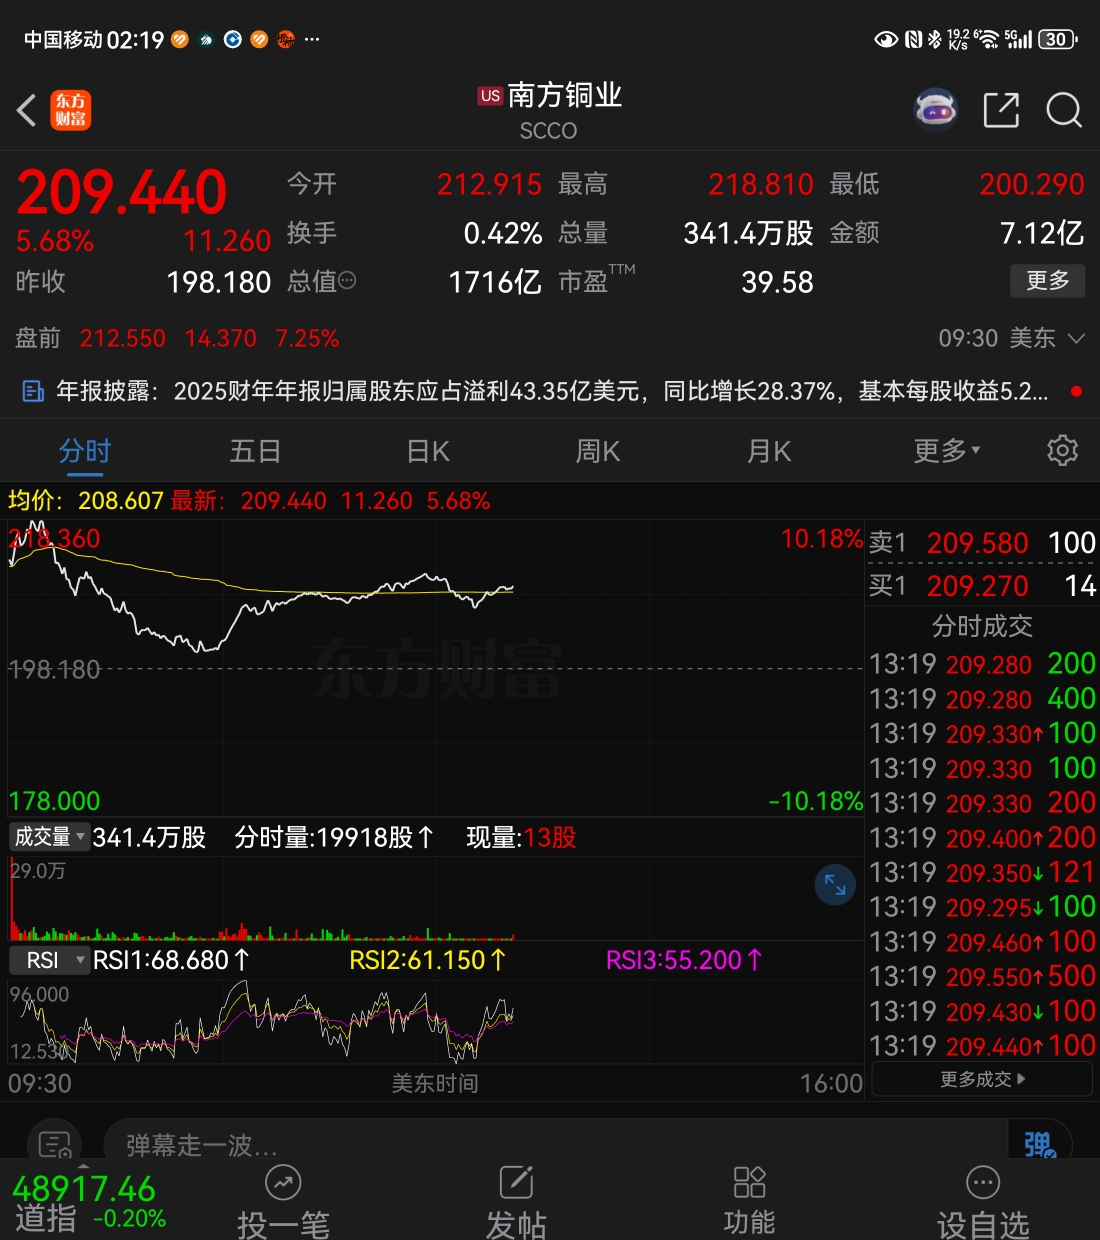Tap the 总量 341.4万股 value
The height and width of the screenshot is (1240, 1100).
748,233
